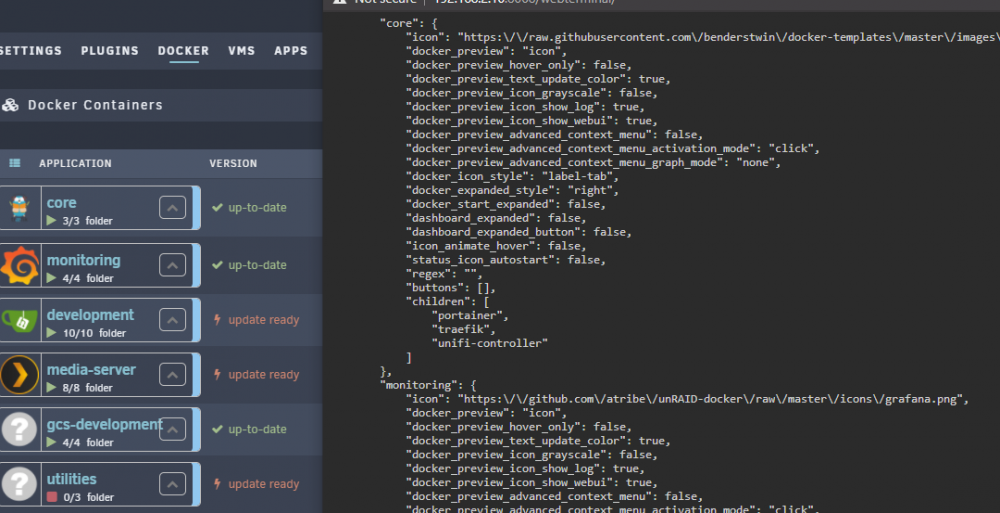Click the core folder penguin icon
Image resolution: width=1000 pixels, height=513 pixels.
[x=19, y=208]
